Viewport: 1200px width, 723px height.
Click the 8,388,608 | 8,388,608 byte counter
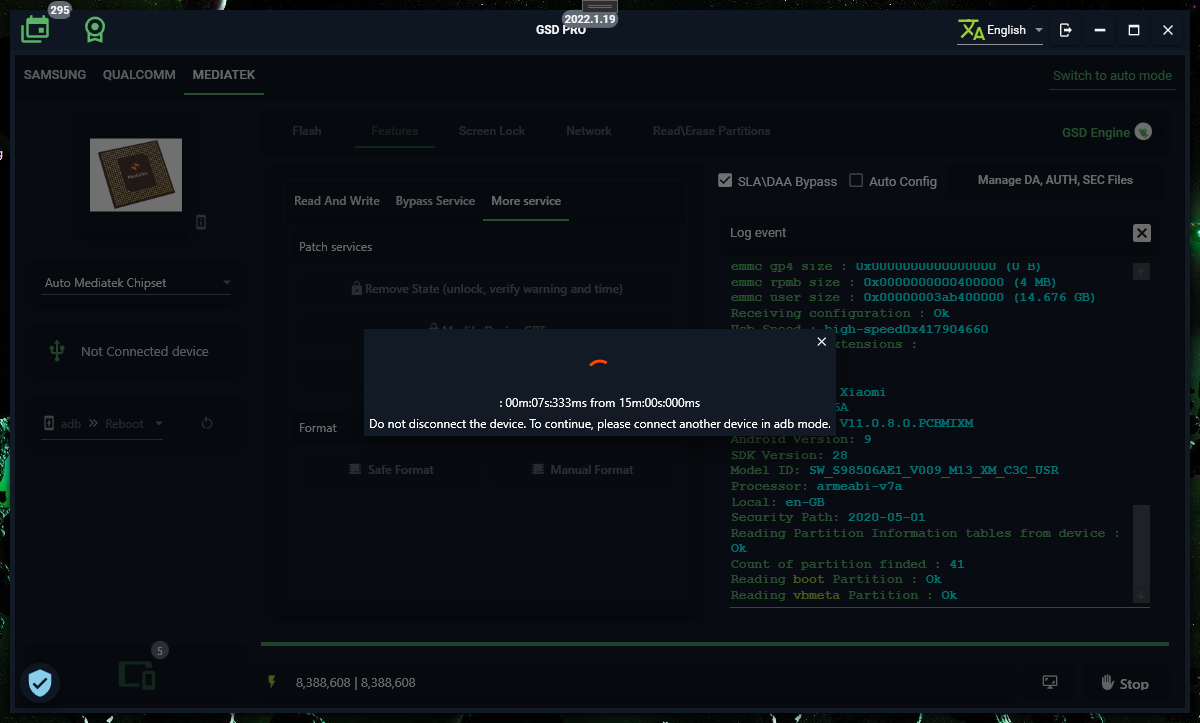coord(355,683)
